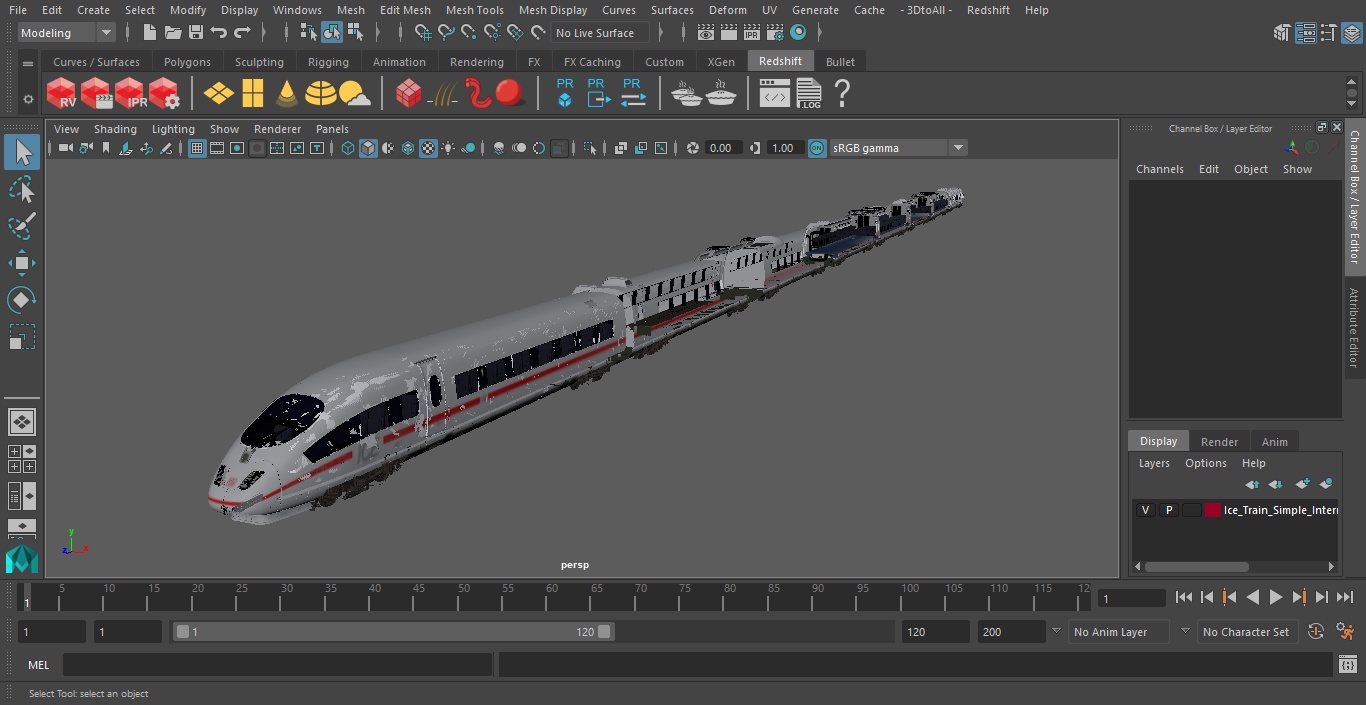The width and height of the screenshot is (1366, 705).
Task: Open Redshift help question mark icon
Action: 842,94
